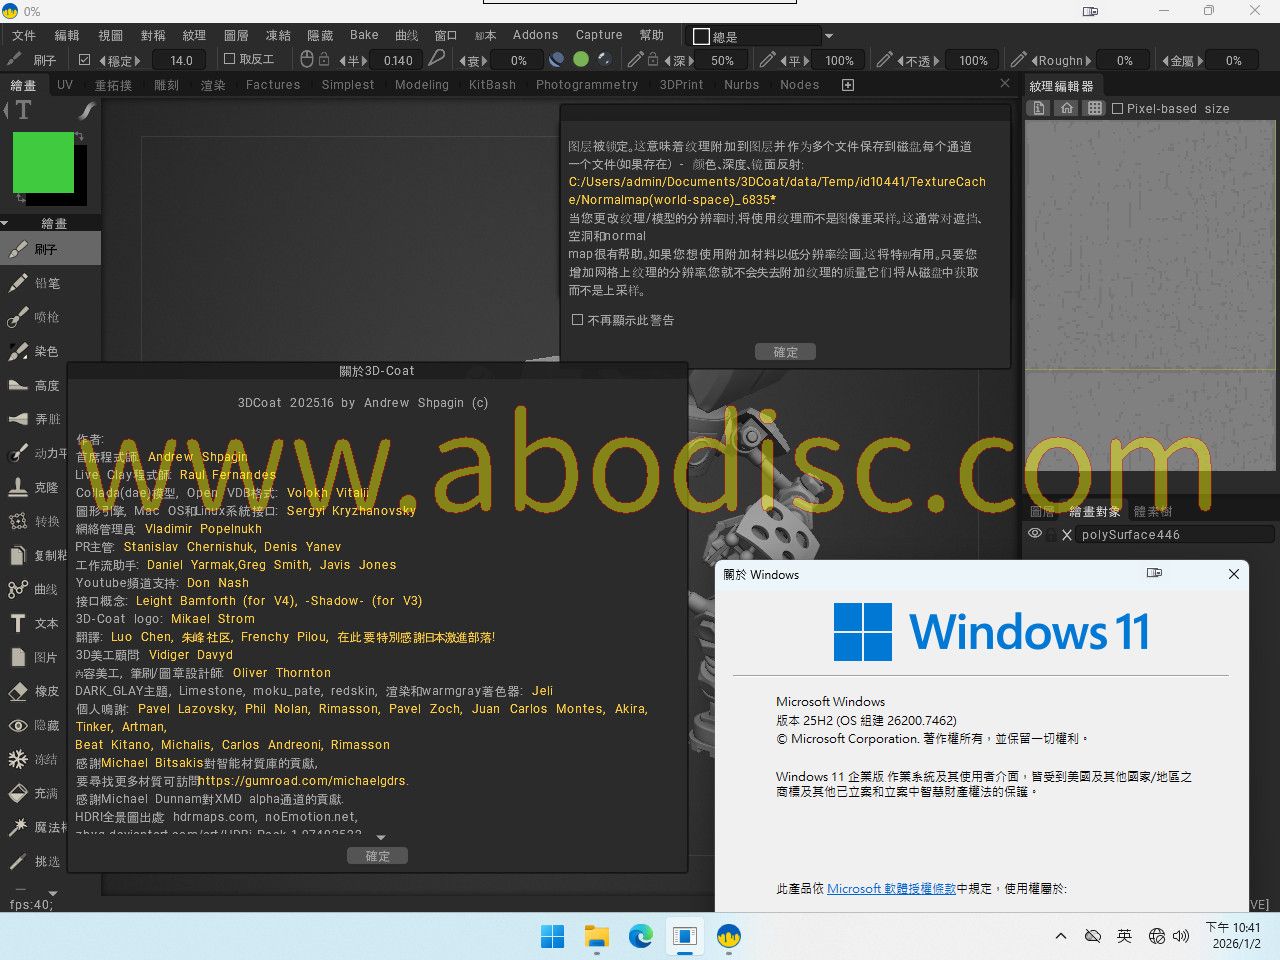The image size is (1280, 960).
Task: Select the 橡皮 eraser tool
Action: (x=40, y=691)
